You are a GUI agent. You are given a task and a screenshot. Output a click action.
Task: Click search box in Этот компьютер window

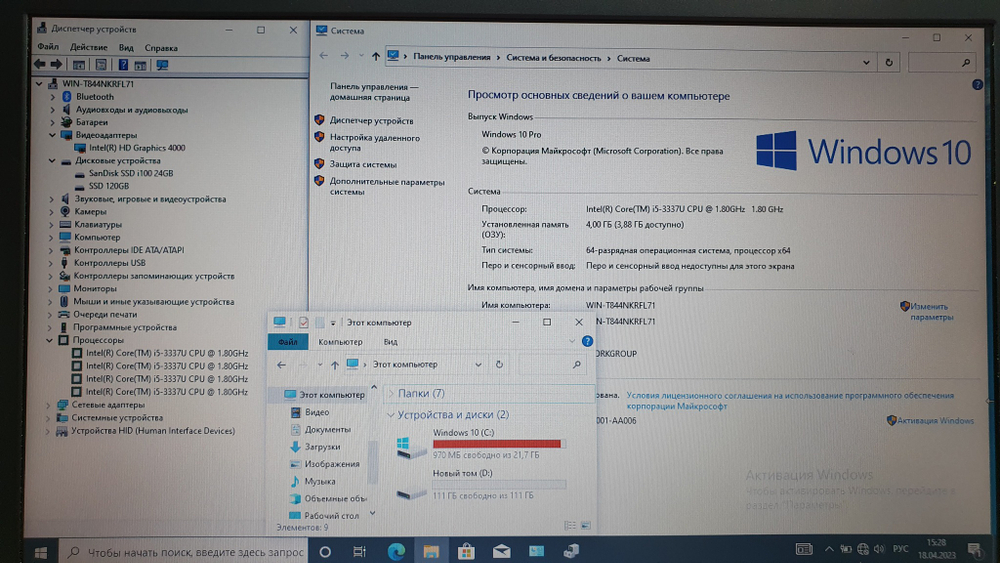tap(552, 365)
